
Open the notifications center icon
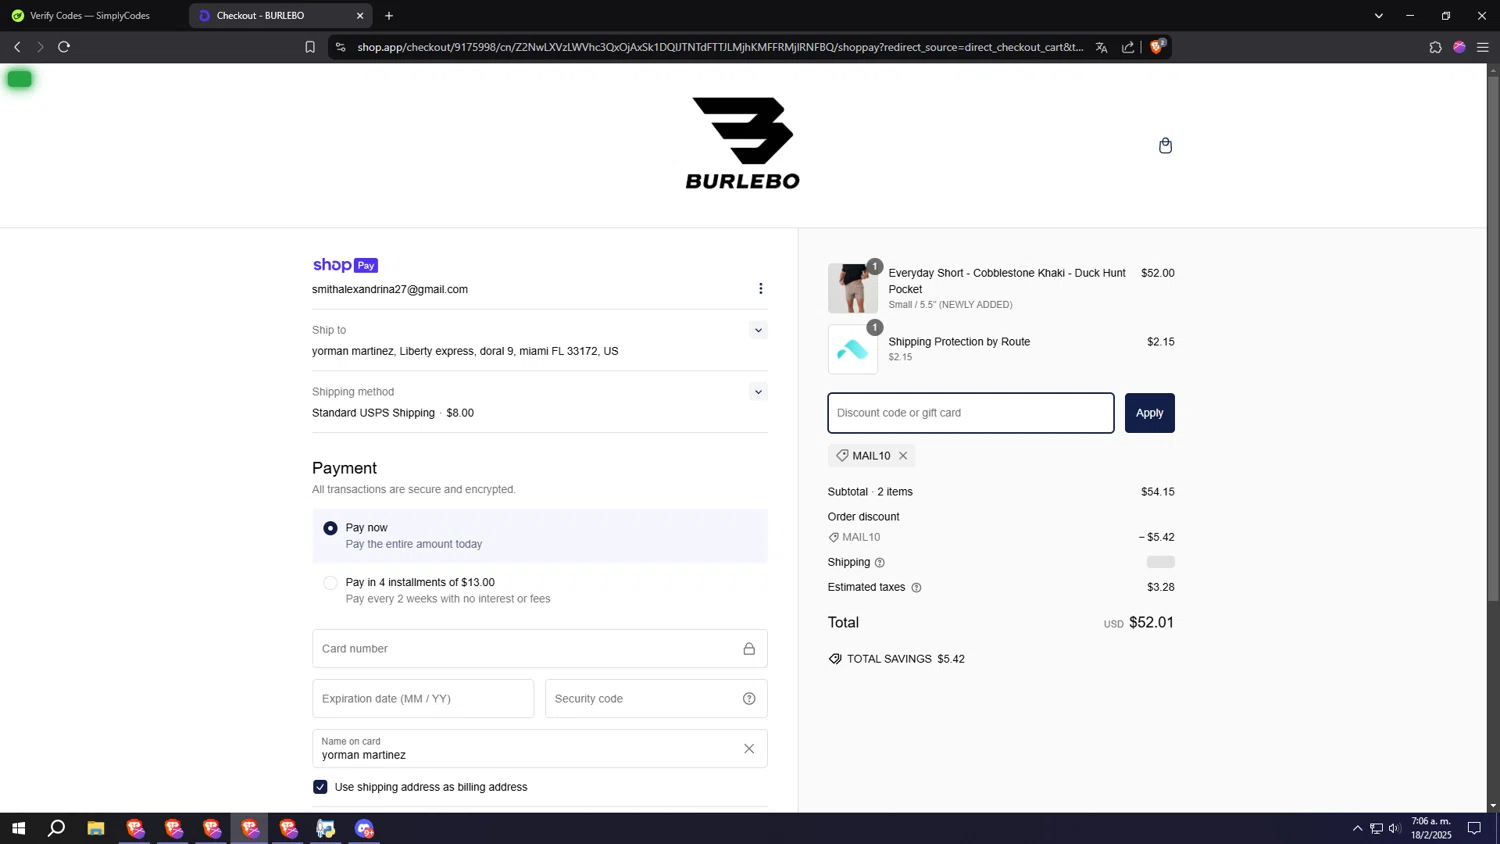[1474, 828]
